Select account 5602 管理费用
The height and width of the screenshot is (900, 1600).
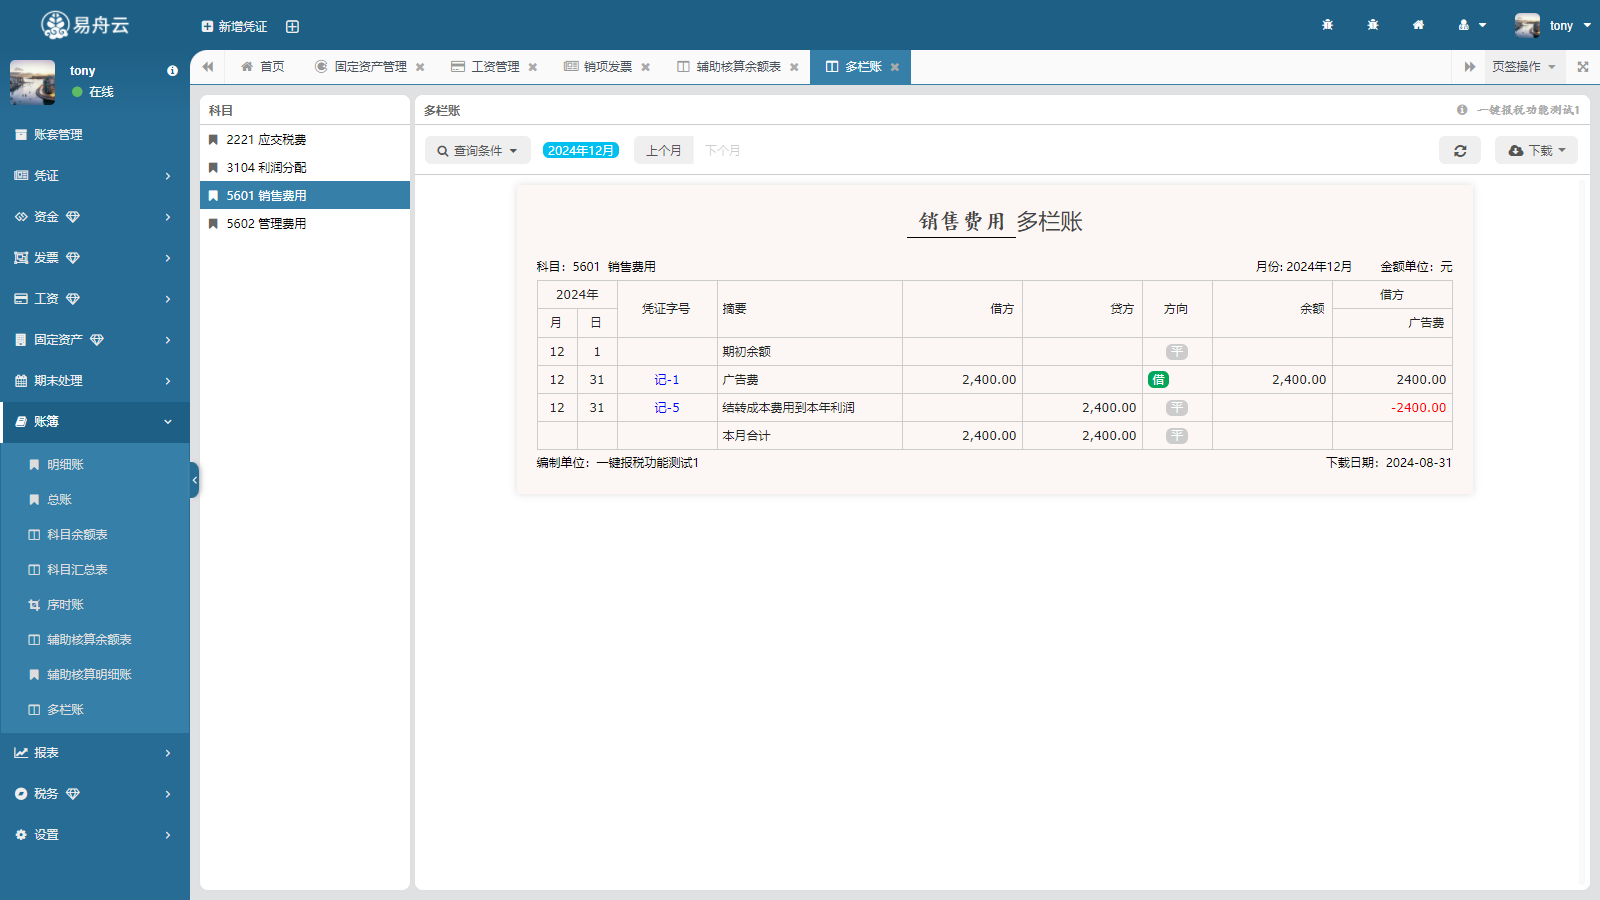tap(305, 223)
